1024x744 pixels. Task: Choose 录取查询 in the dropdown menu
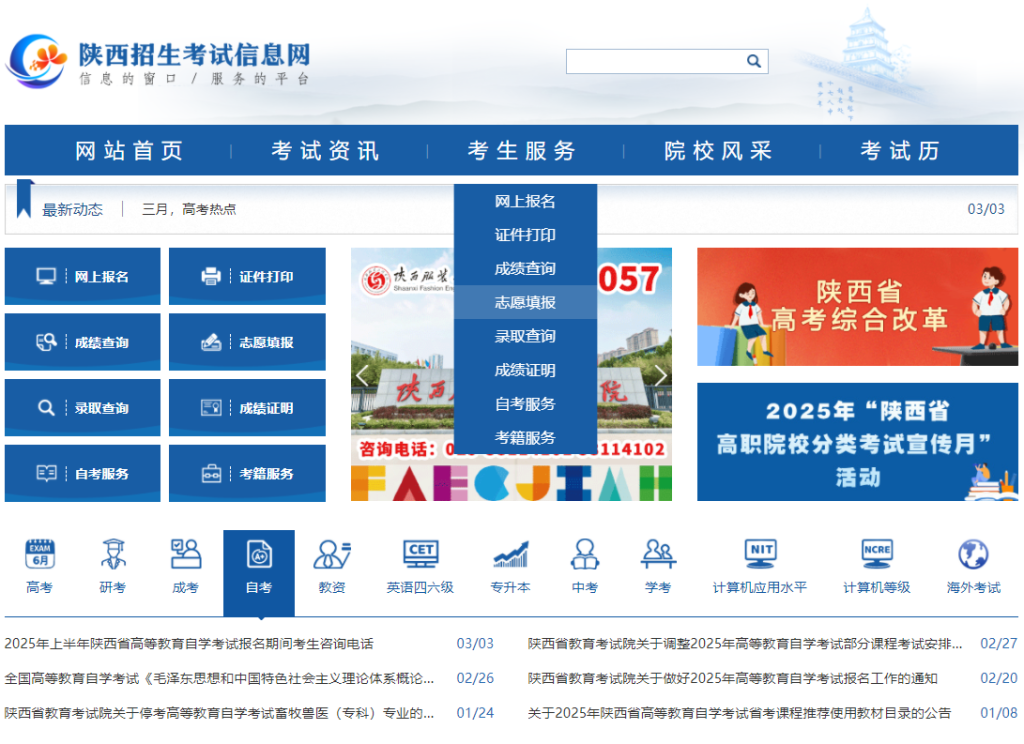point(525,336)
